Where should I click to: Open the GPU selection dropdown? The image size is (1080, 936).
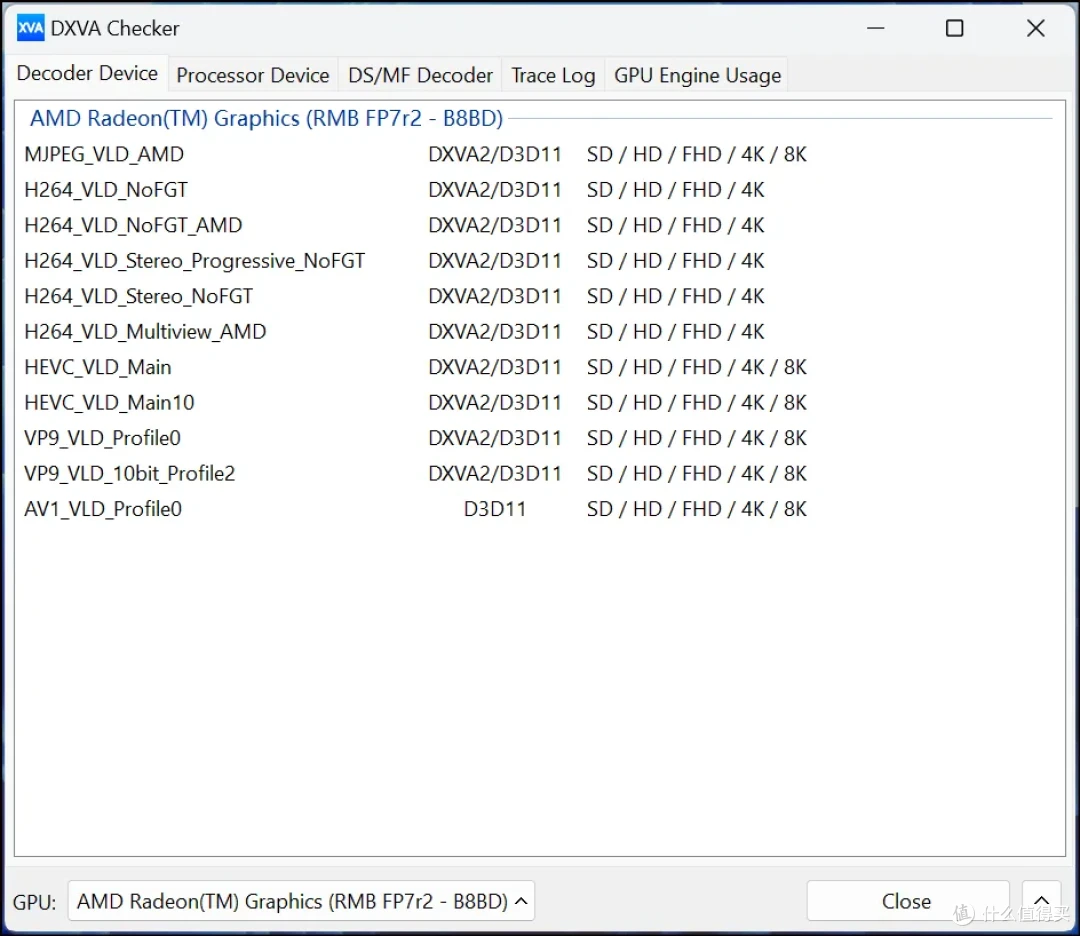coord(301,901)
